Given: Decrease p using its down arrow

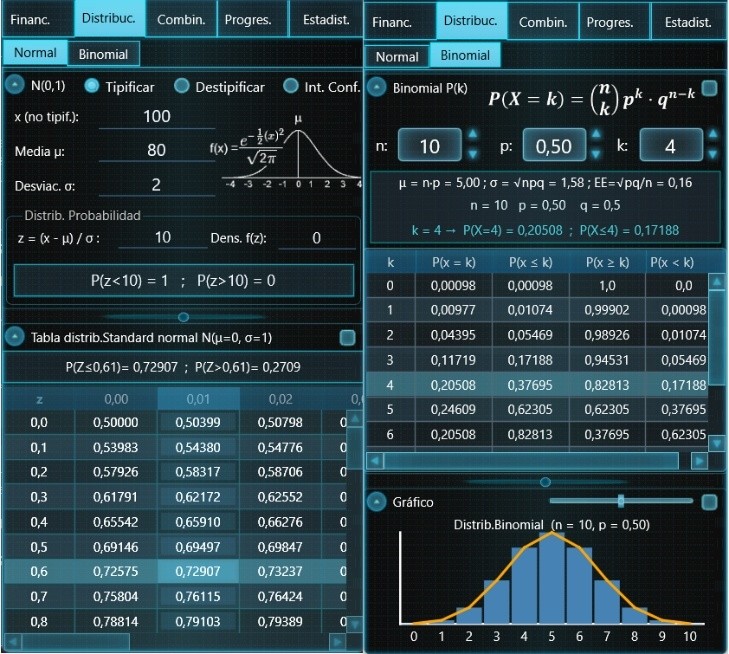Looking at the screenshot, I should tap(596, 154).
